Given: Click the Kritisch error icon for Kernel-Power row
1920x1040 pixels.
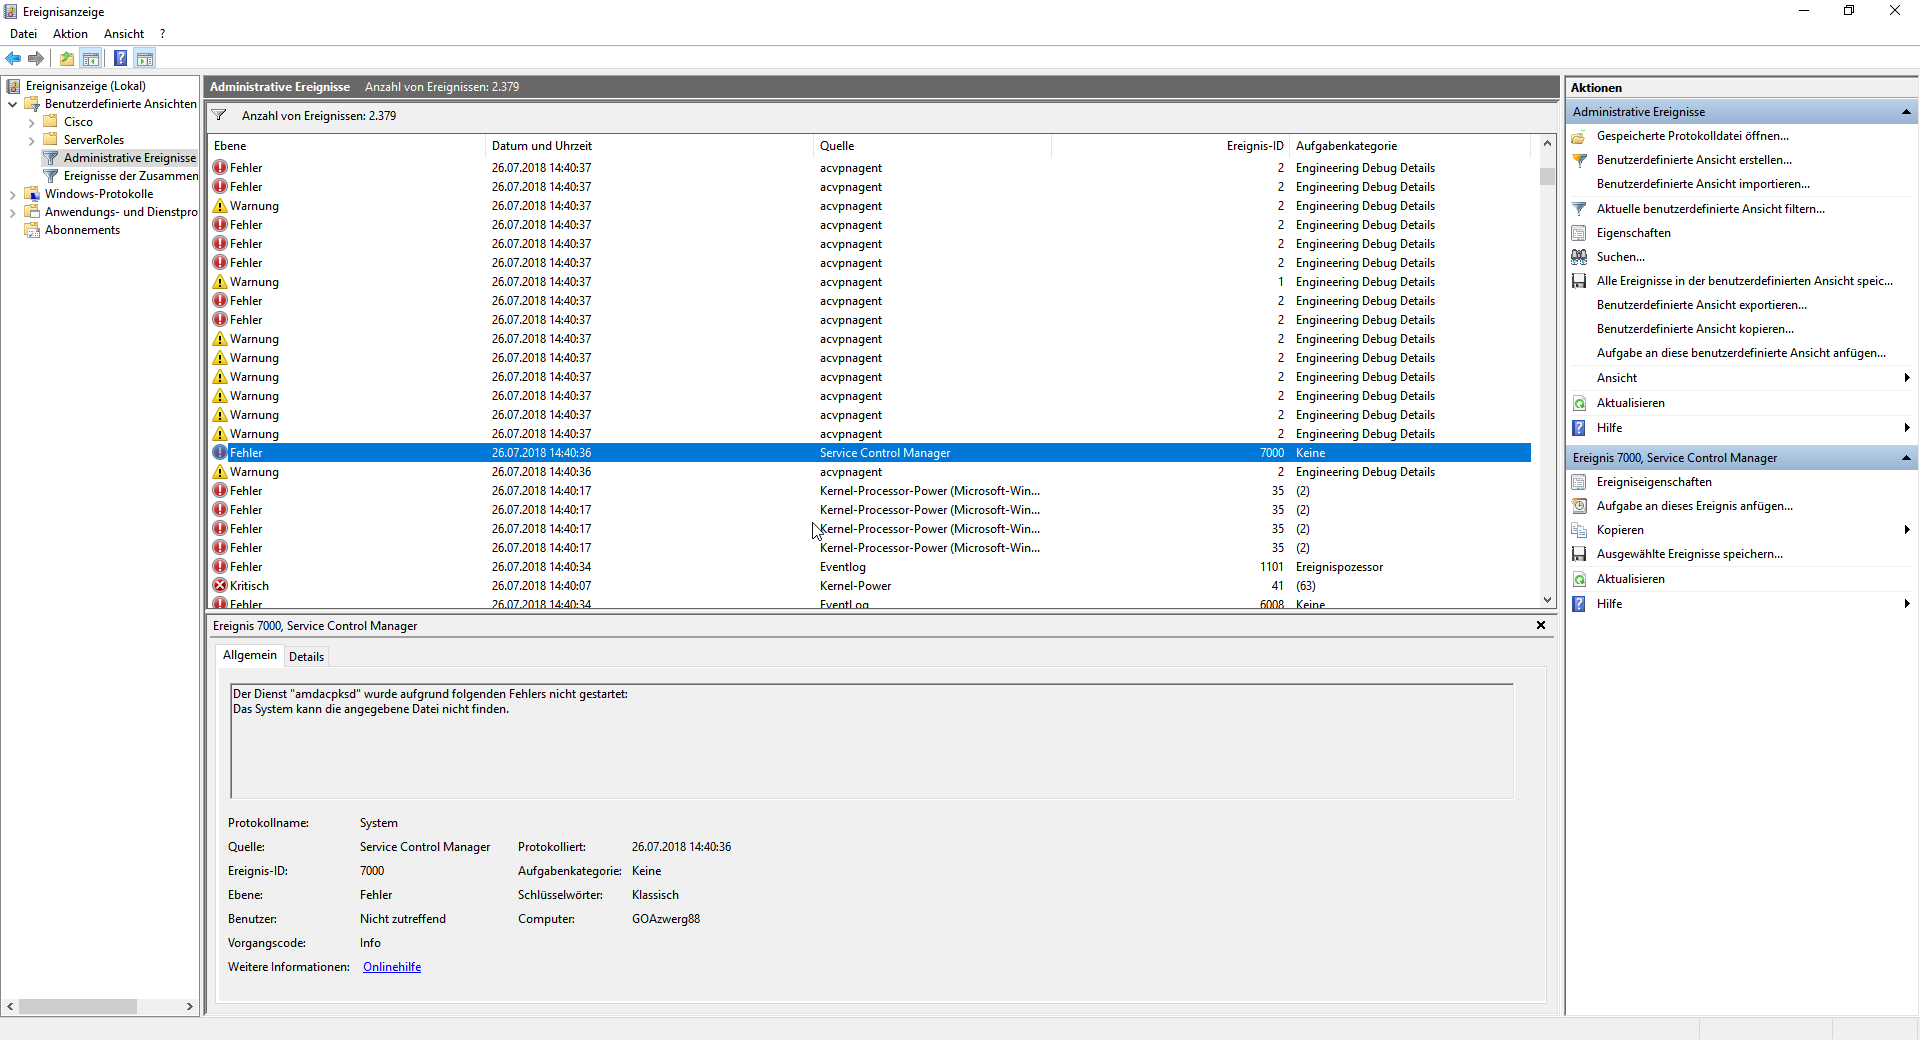Looking at the screenshot, I should click(x=220, y=586).
